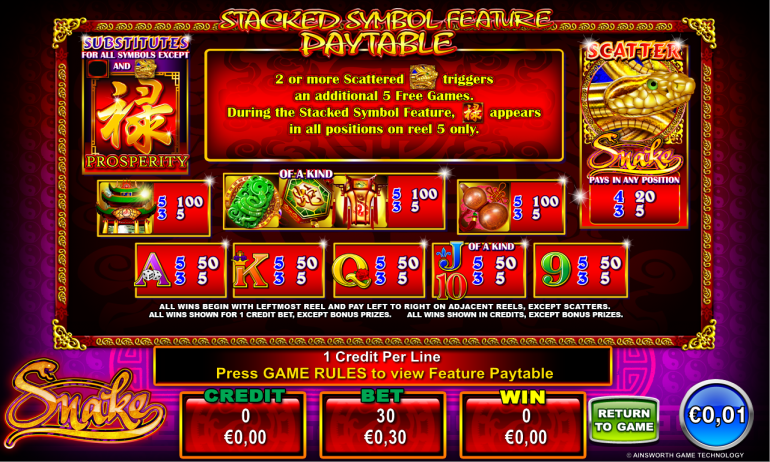Click the Q card symbol with rose

pos(352,272)
